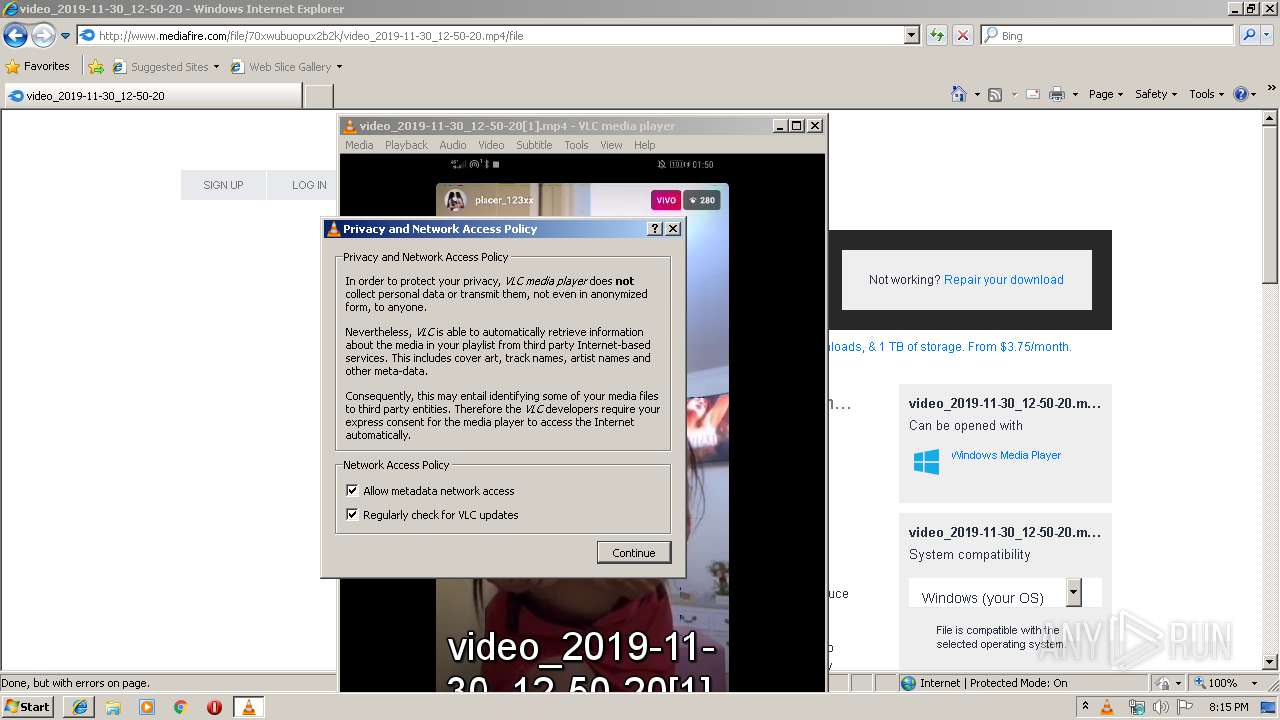Screen dimensions: 1280x720
Task: Click the clock showing 8:15 PM
Action: pyautogui.click(x=1228, y=707)
